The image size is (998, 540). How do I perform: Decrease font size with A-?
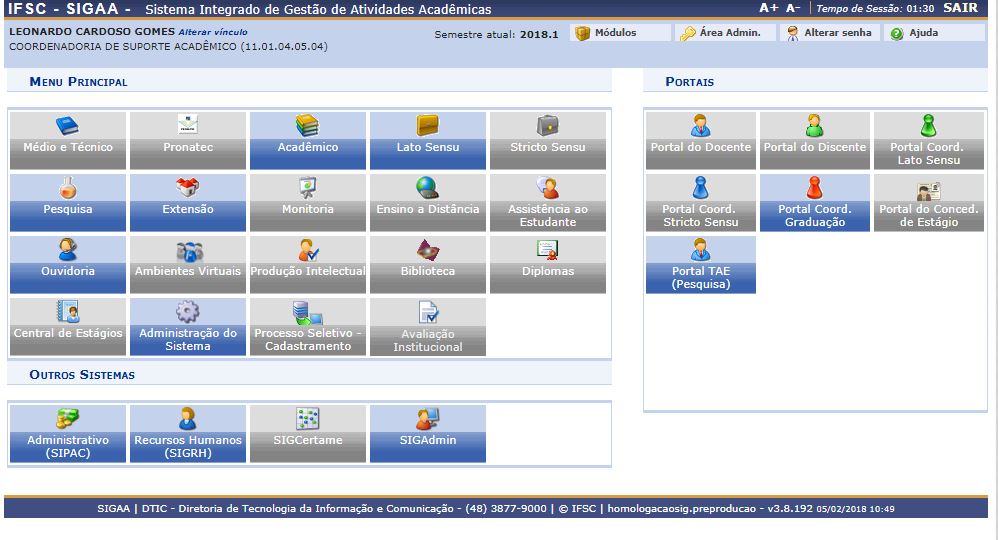(793, 8)
